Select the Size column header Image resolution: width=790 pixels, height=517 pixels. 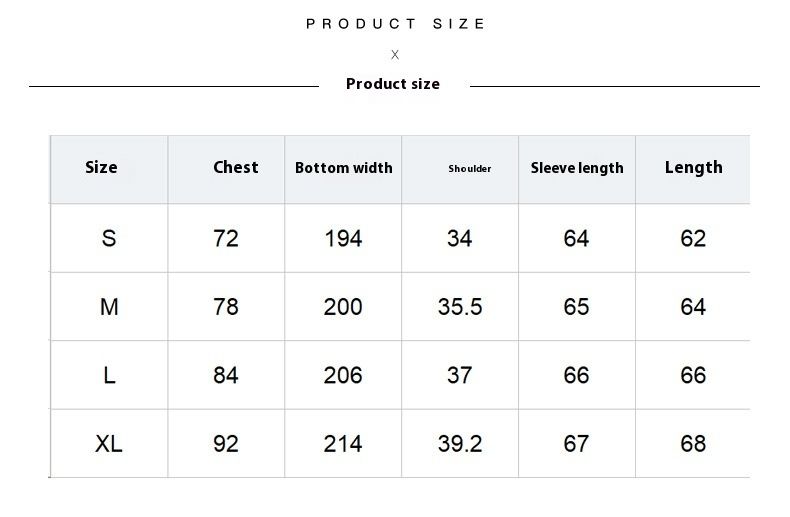click(101, 167)
